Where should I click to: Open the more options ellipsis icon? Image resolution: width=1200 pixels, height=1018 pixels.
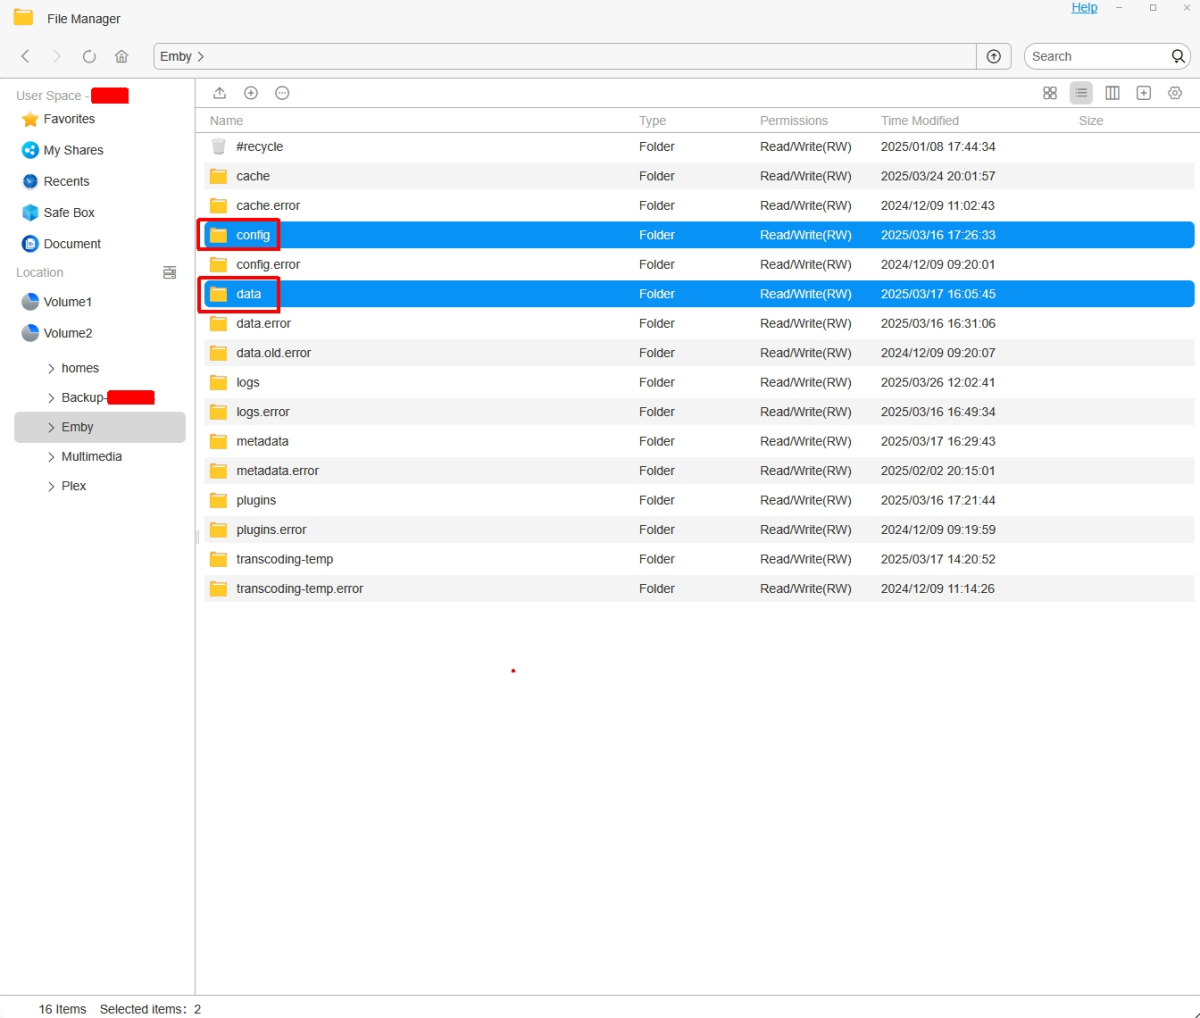point(282,92)
